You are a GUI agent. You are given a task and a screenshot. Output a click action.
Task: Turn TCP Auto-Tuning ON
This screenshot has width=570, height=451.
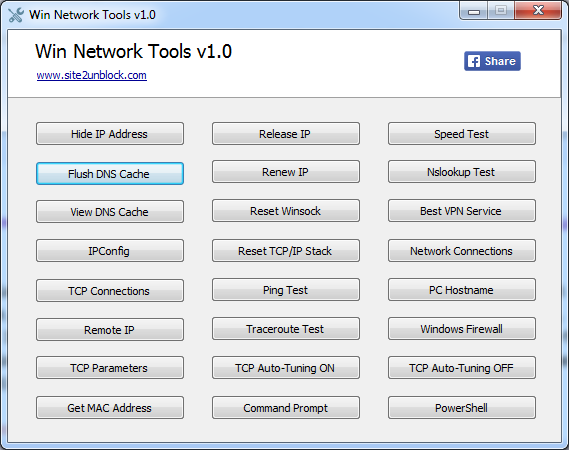coord(286,368)
